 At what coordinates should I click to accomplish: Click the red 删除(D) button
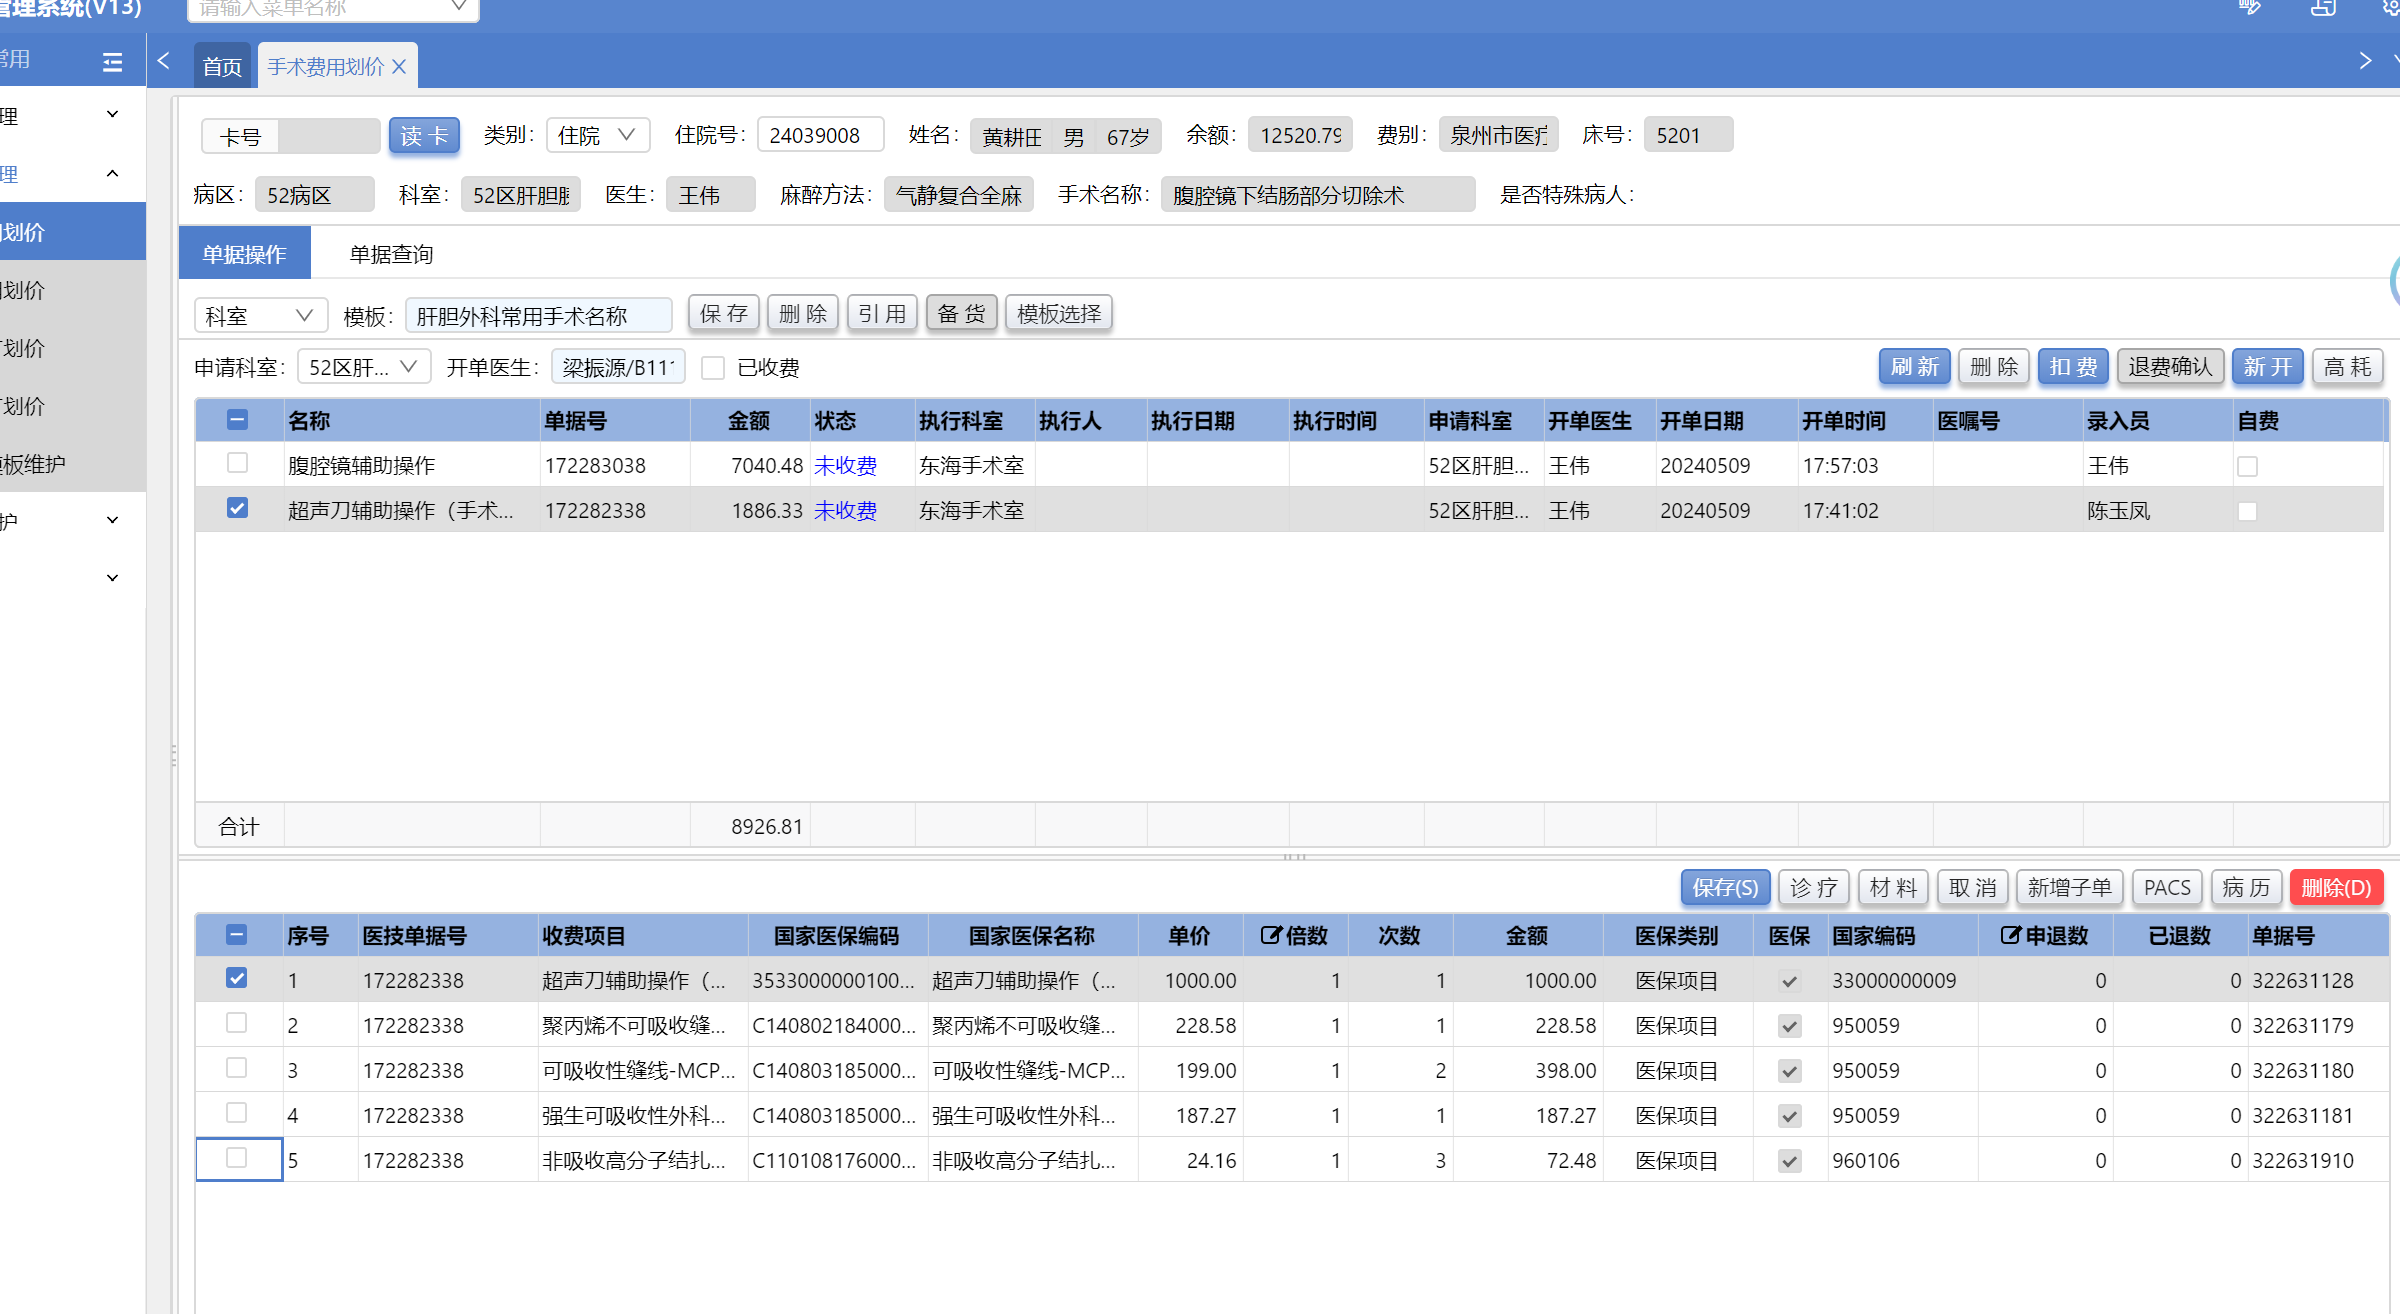tap(2336, 888)
